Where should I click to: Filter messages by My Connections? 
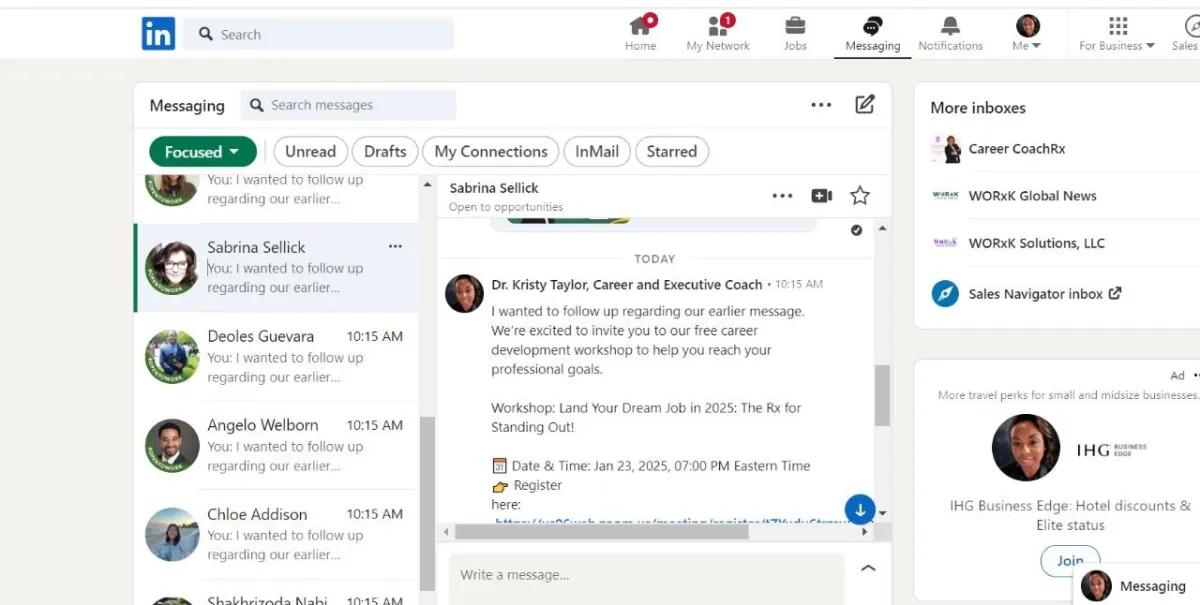coord(491,152)
